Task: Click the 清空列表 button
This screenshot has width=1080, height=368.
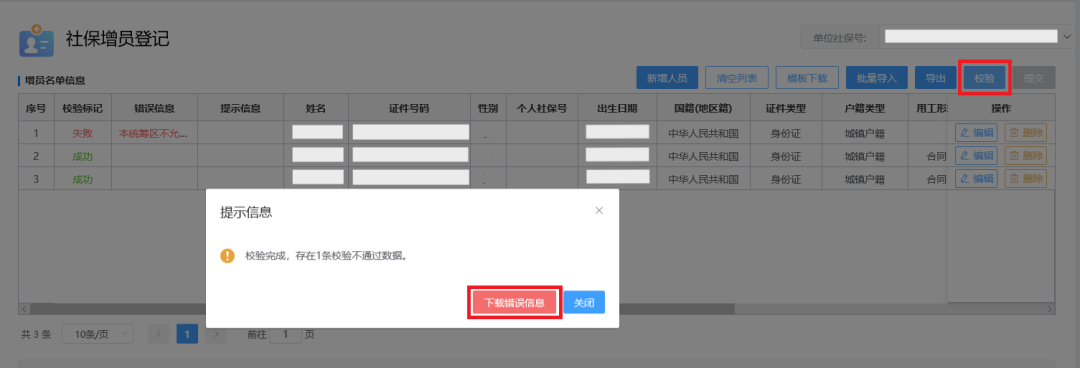Action: pyautogui.click(x=737, y=78)
